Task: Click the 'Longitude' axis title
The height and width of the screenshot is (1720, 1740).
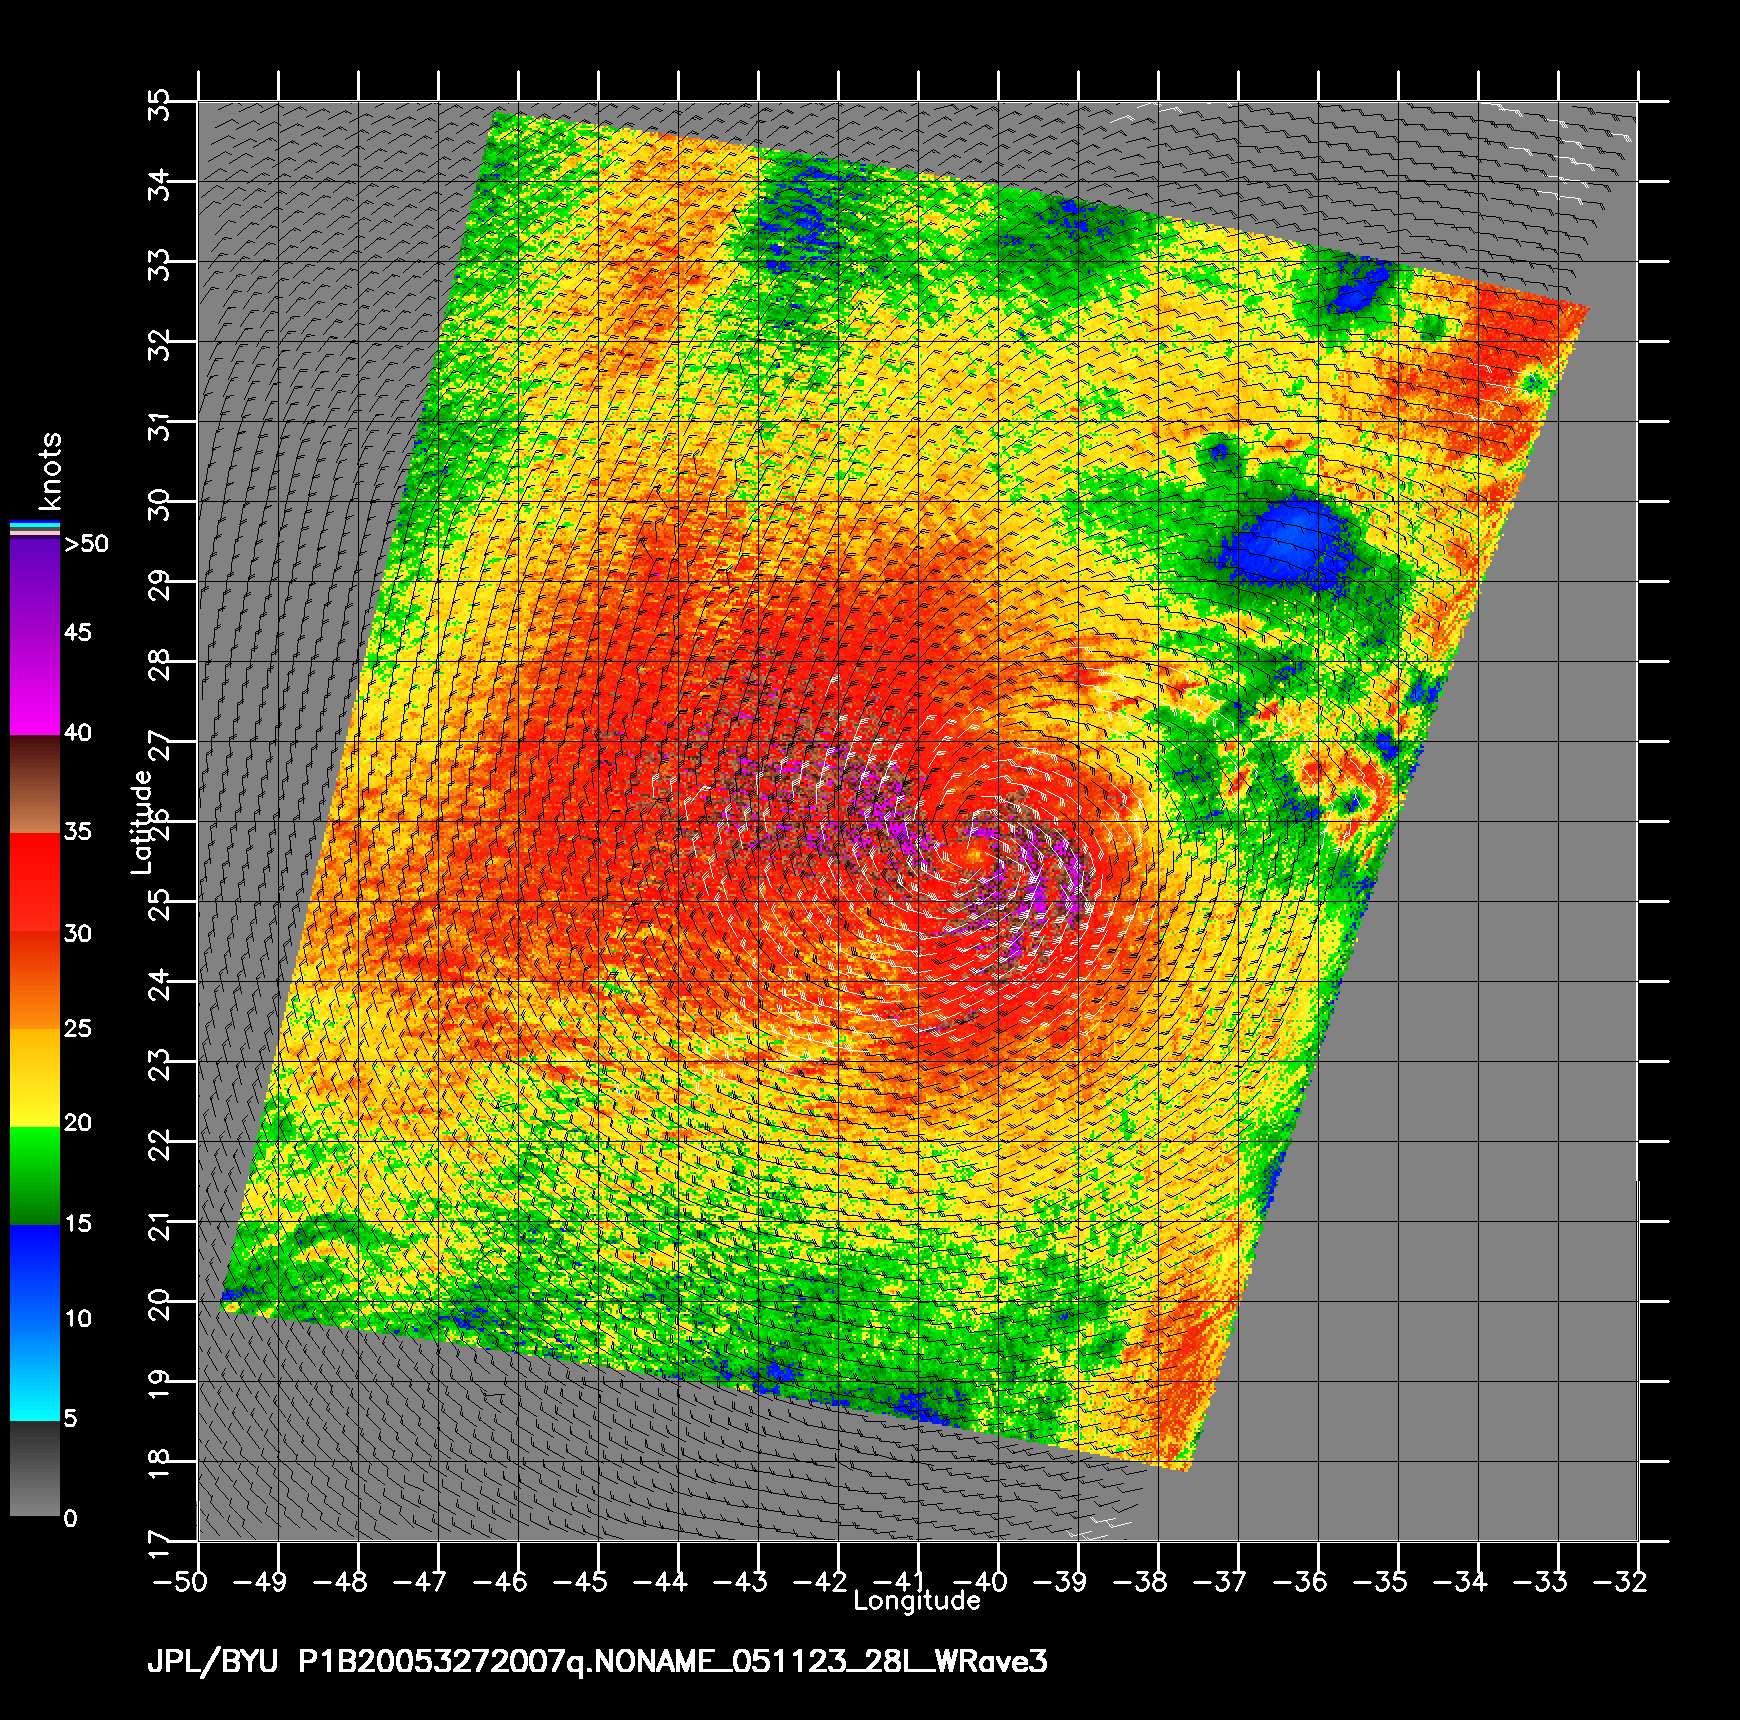Action: (x=917, y=1600)
